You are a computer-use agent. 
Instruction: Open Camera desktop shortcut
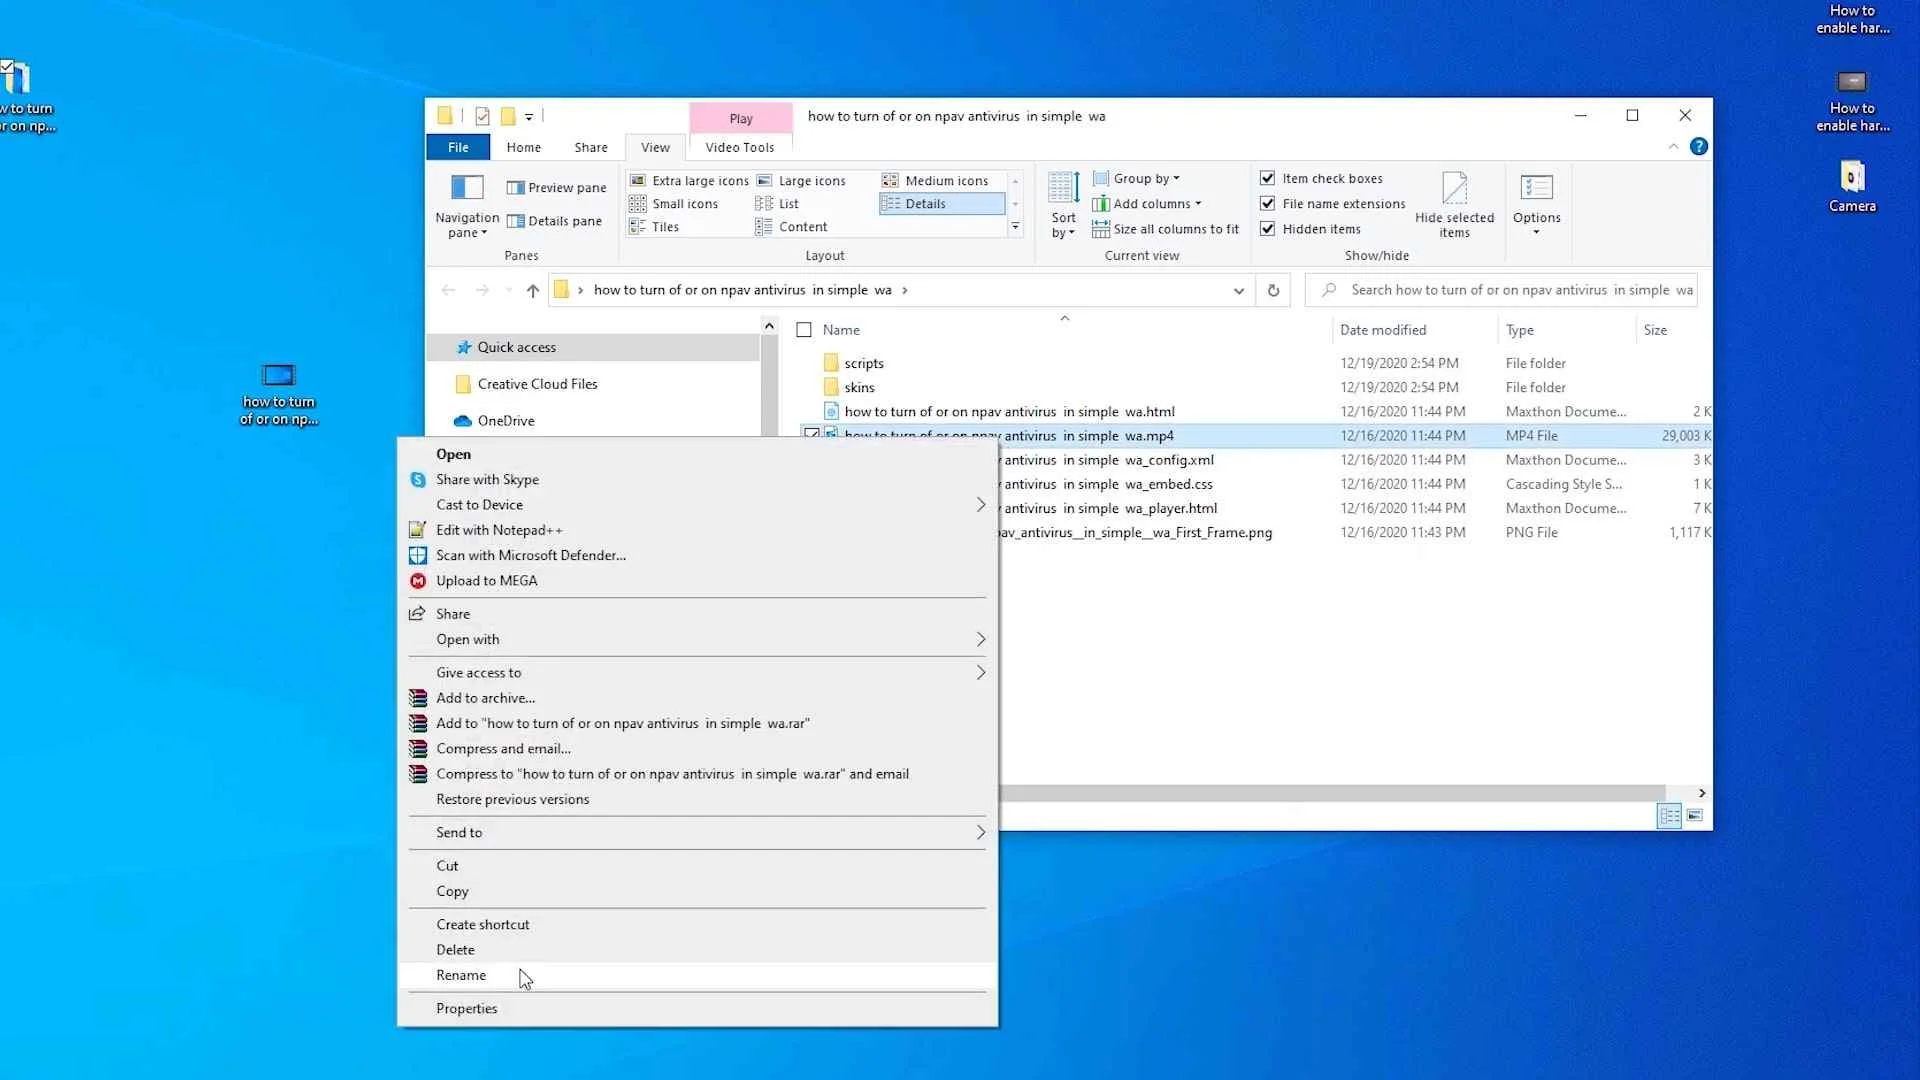tap(1852, 187)
